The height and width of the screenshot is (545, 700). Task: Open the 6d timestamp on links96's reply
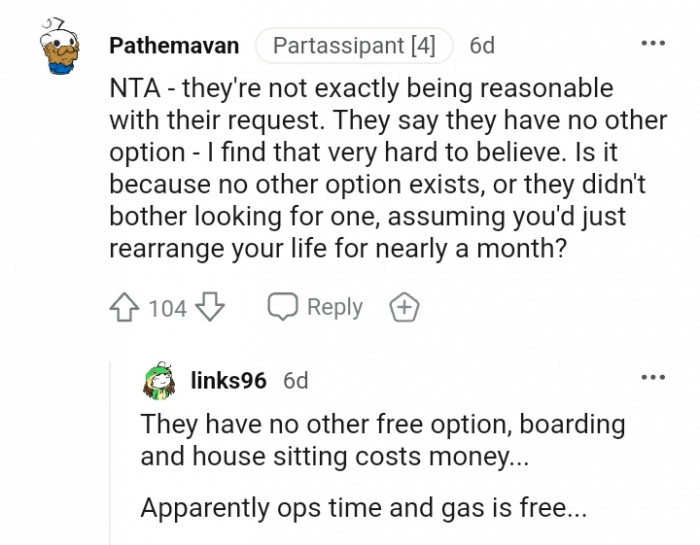296,380
